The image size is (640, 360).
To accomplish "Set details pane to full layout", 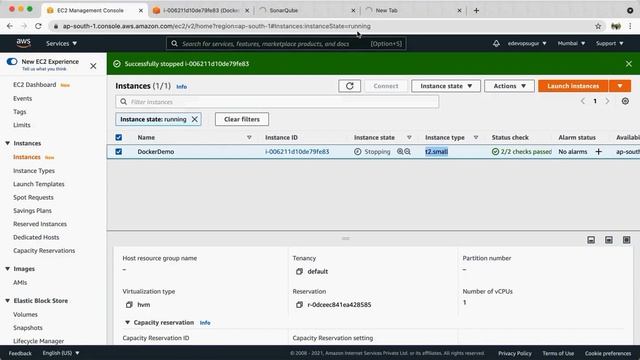I will pyautogui.click(x=627, y=240).
